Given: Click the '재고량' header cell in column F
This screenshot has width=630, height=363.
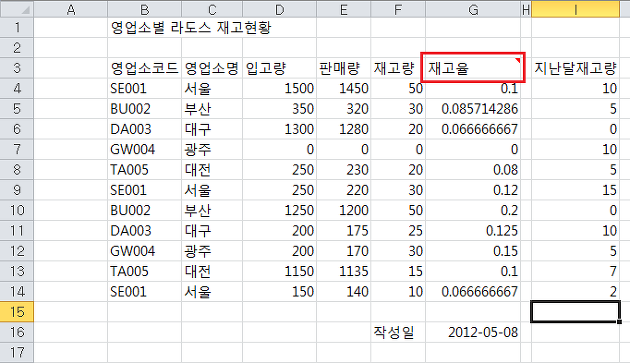Looking at the screenshot, I should (x=398, y=68).
